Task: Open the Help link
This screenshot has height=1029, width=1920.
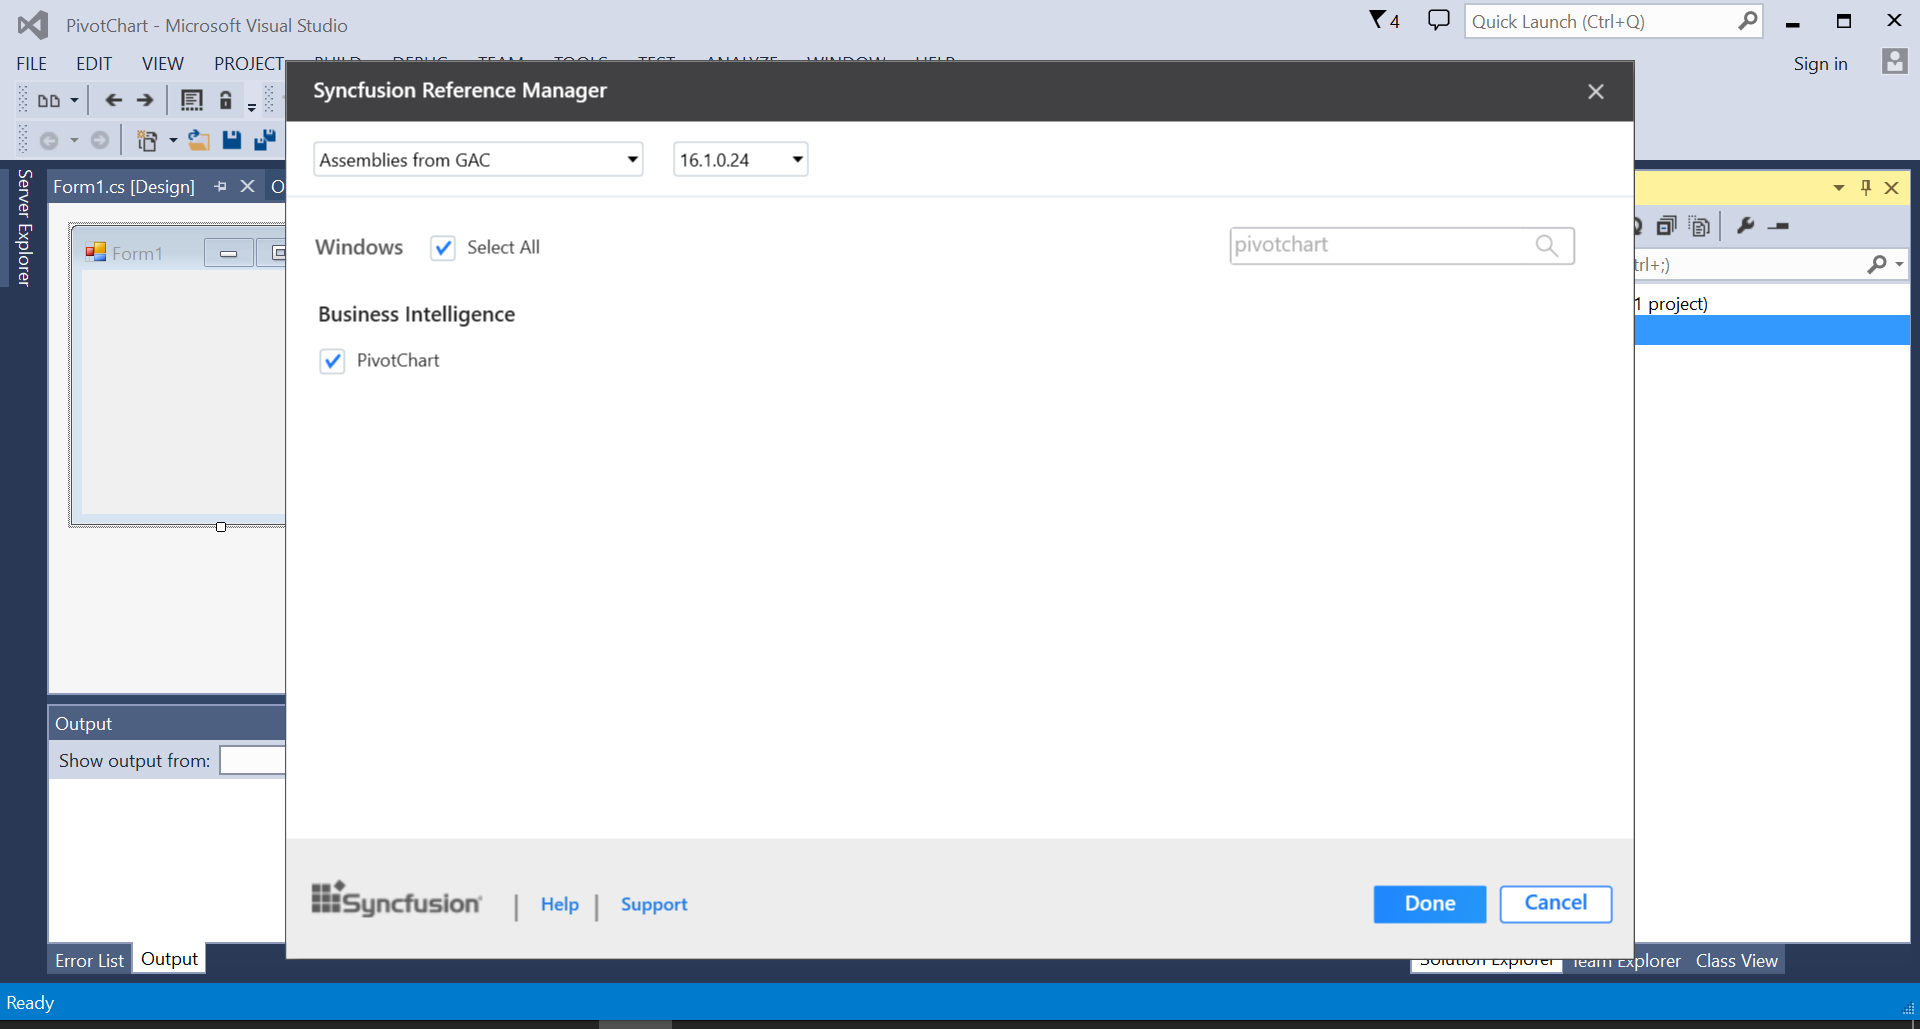Action: click(x=560, y=904)
